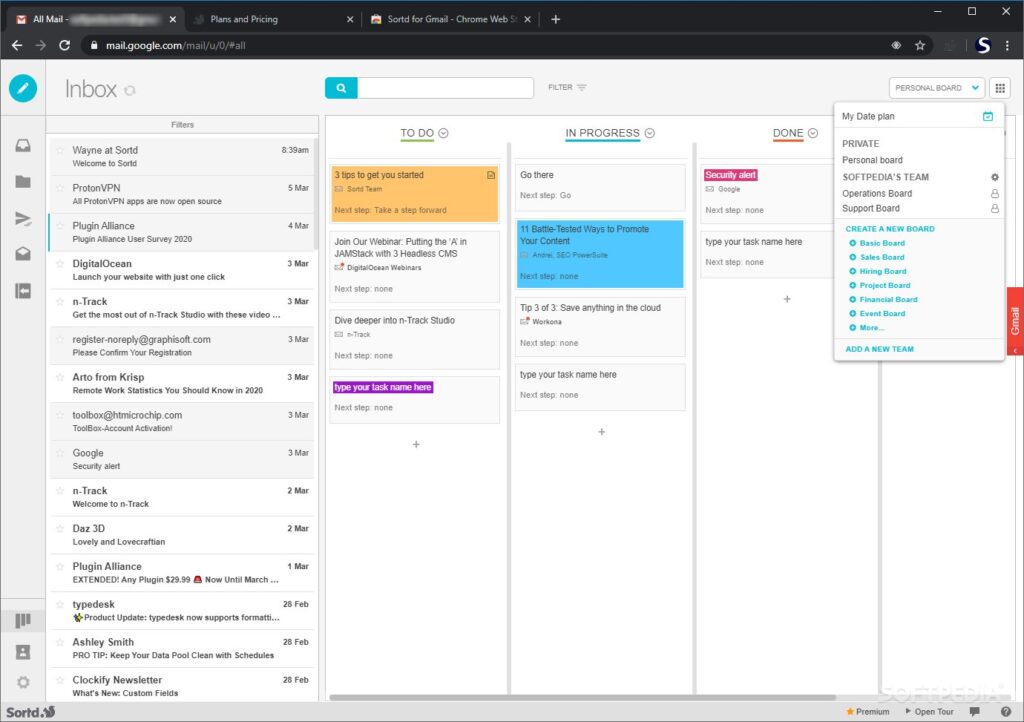Click the calendar icon beside My Date plan

[988, 116]
